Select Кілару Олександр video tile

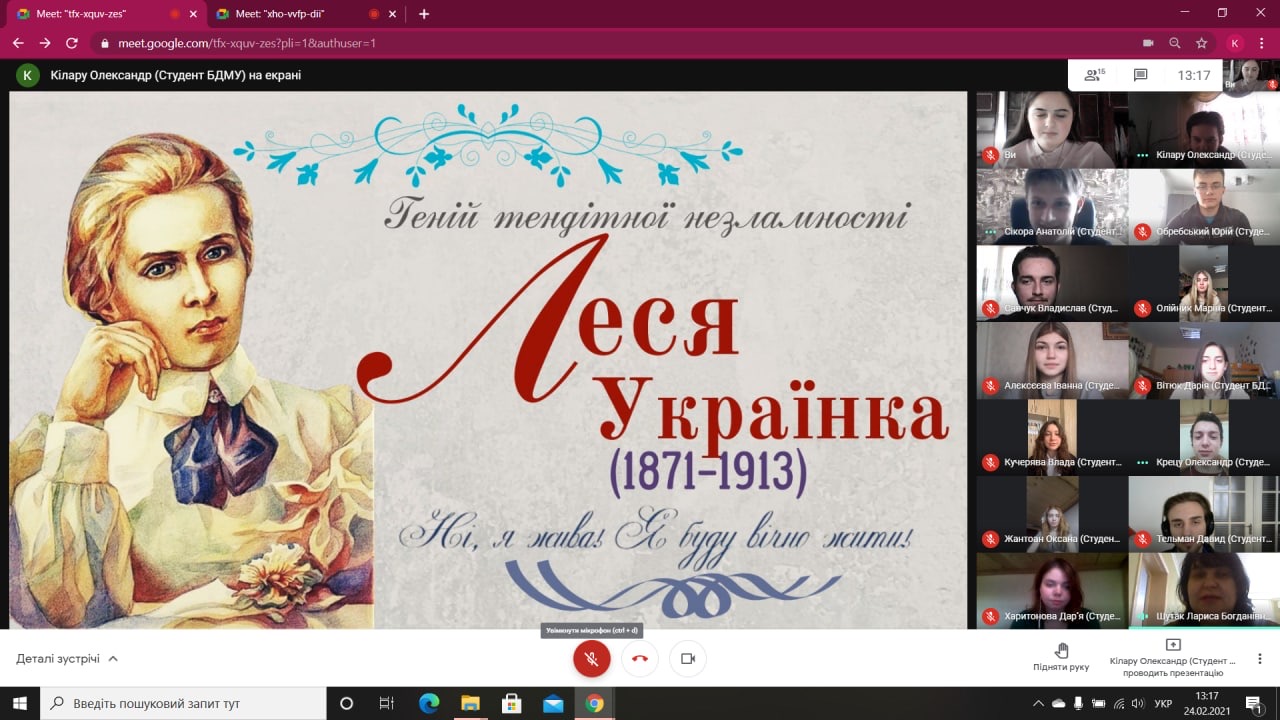(1204, 129)
